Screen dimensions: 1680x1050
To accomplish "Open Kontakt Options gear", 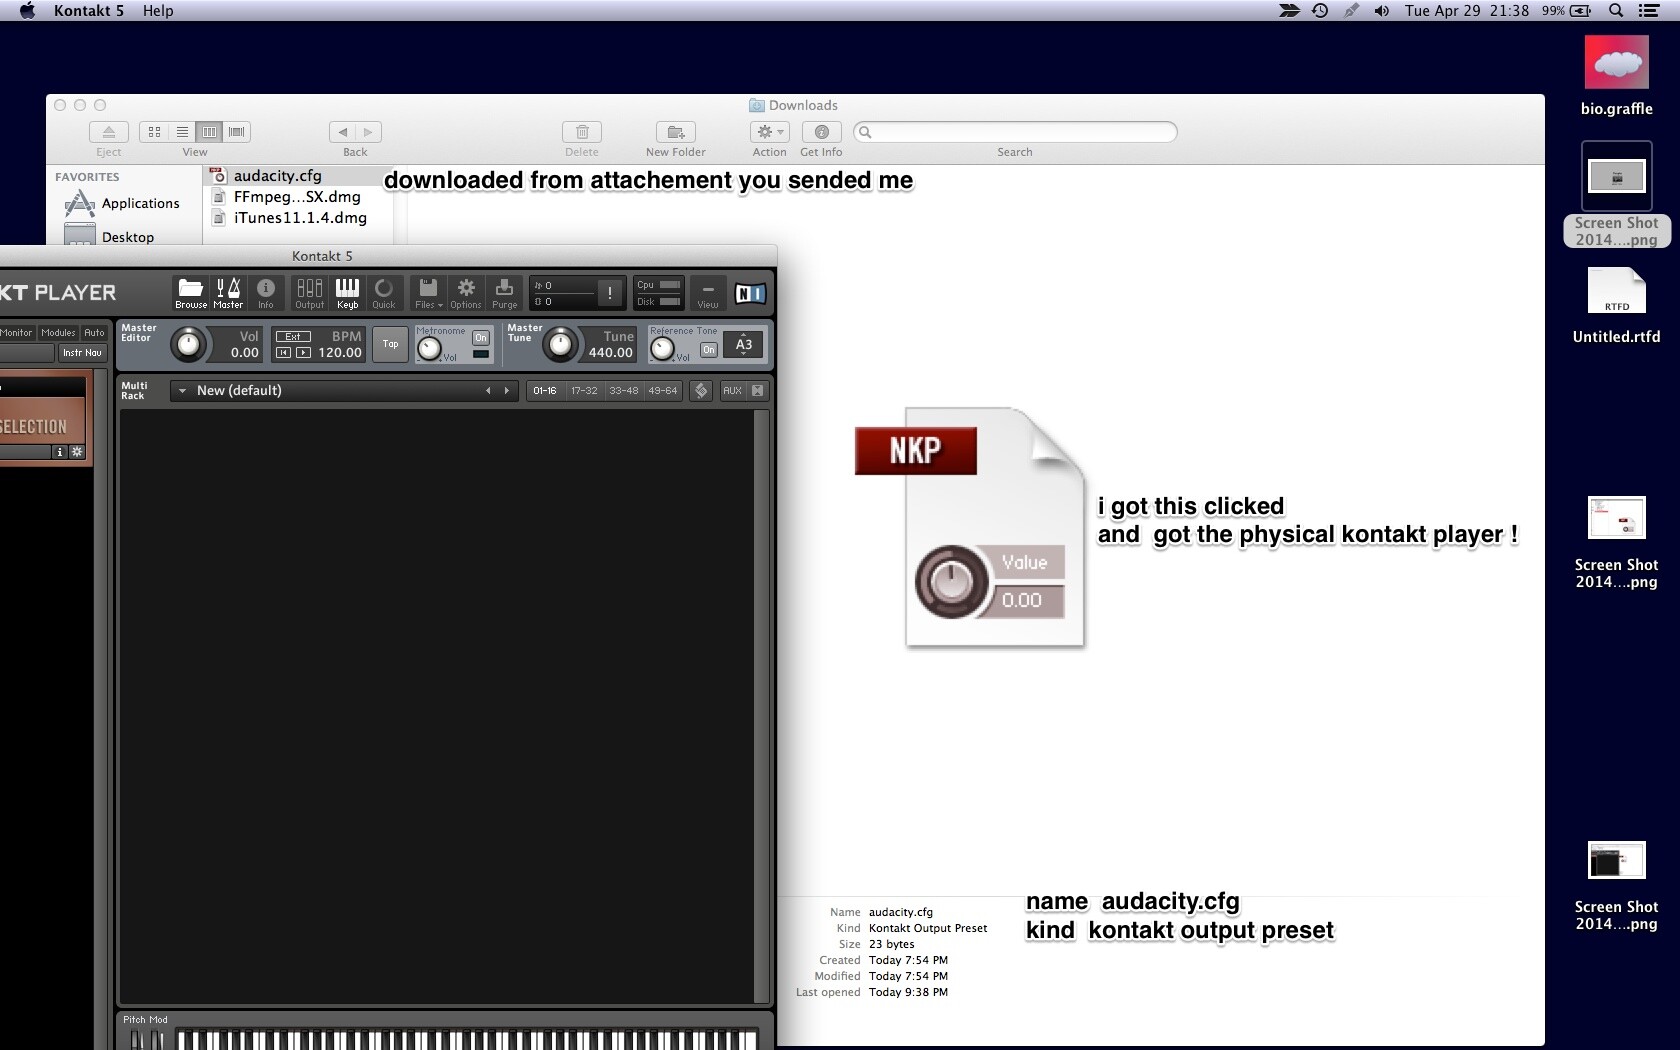I will [466, 292].
